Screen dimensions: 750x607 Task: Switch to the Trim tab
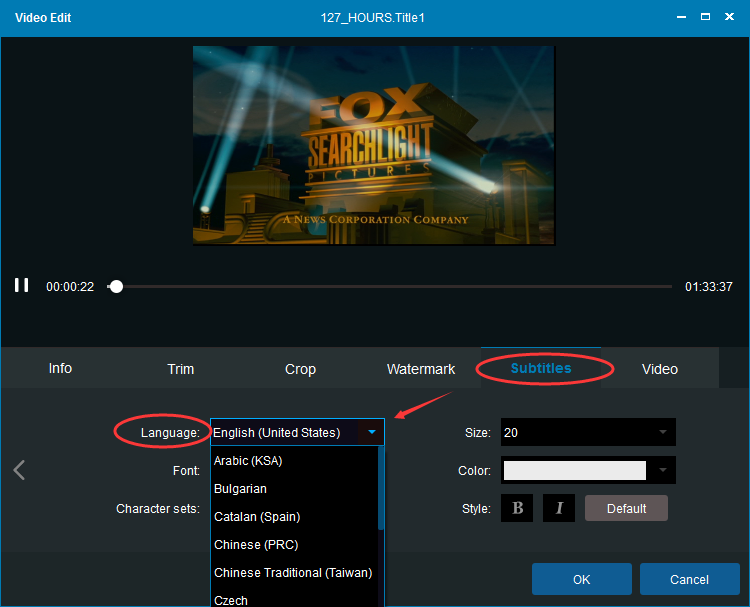[x=181, y=369]
